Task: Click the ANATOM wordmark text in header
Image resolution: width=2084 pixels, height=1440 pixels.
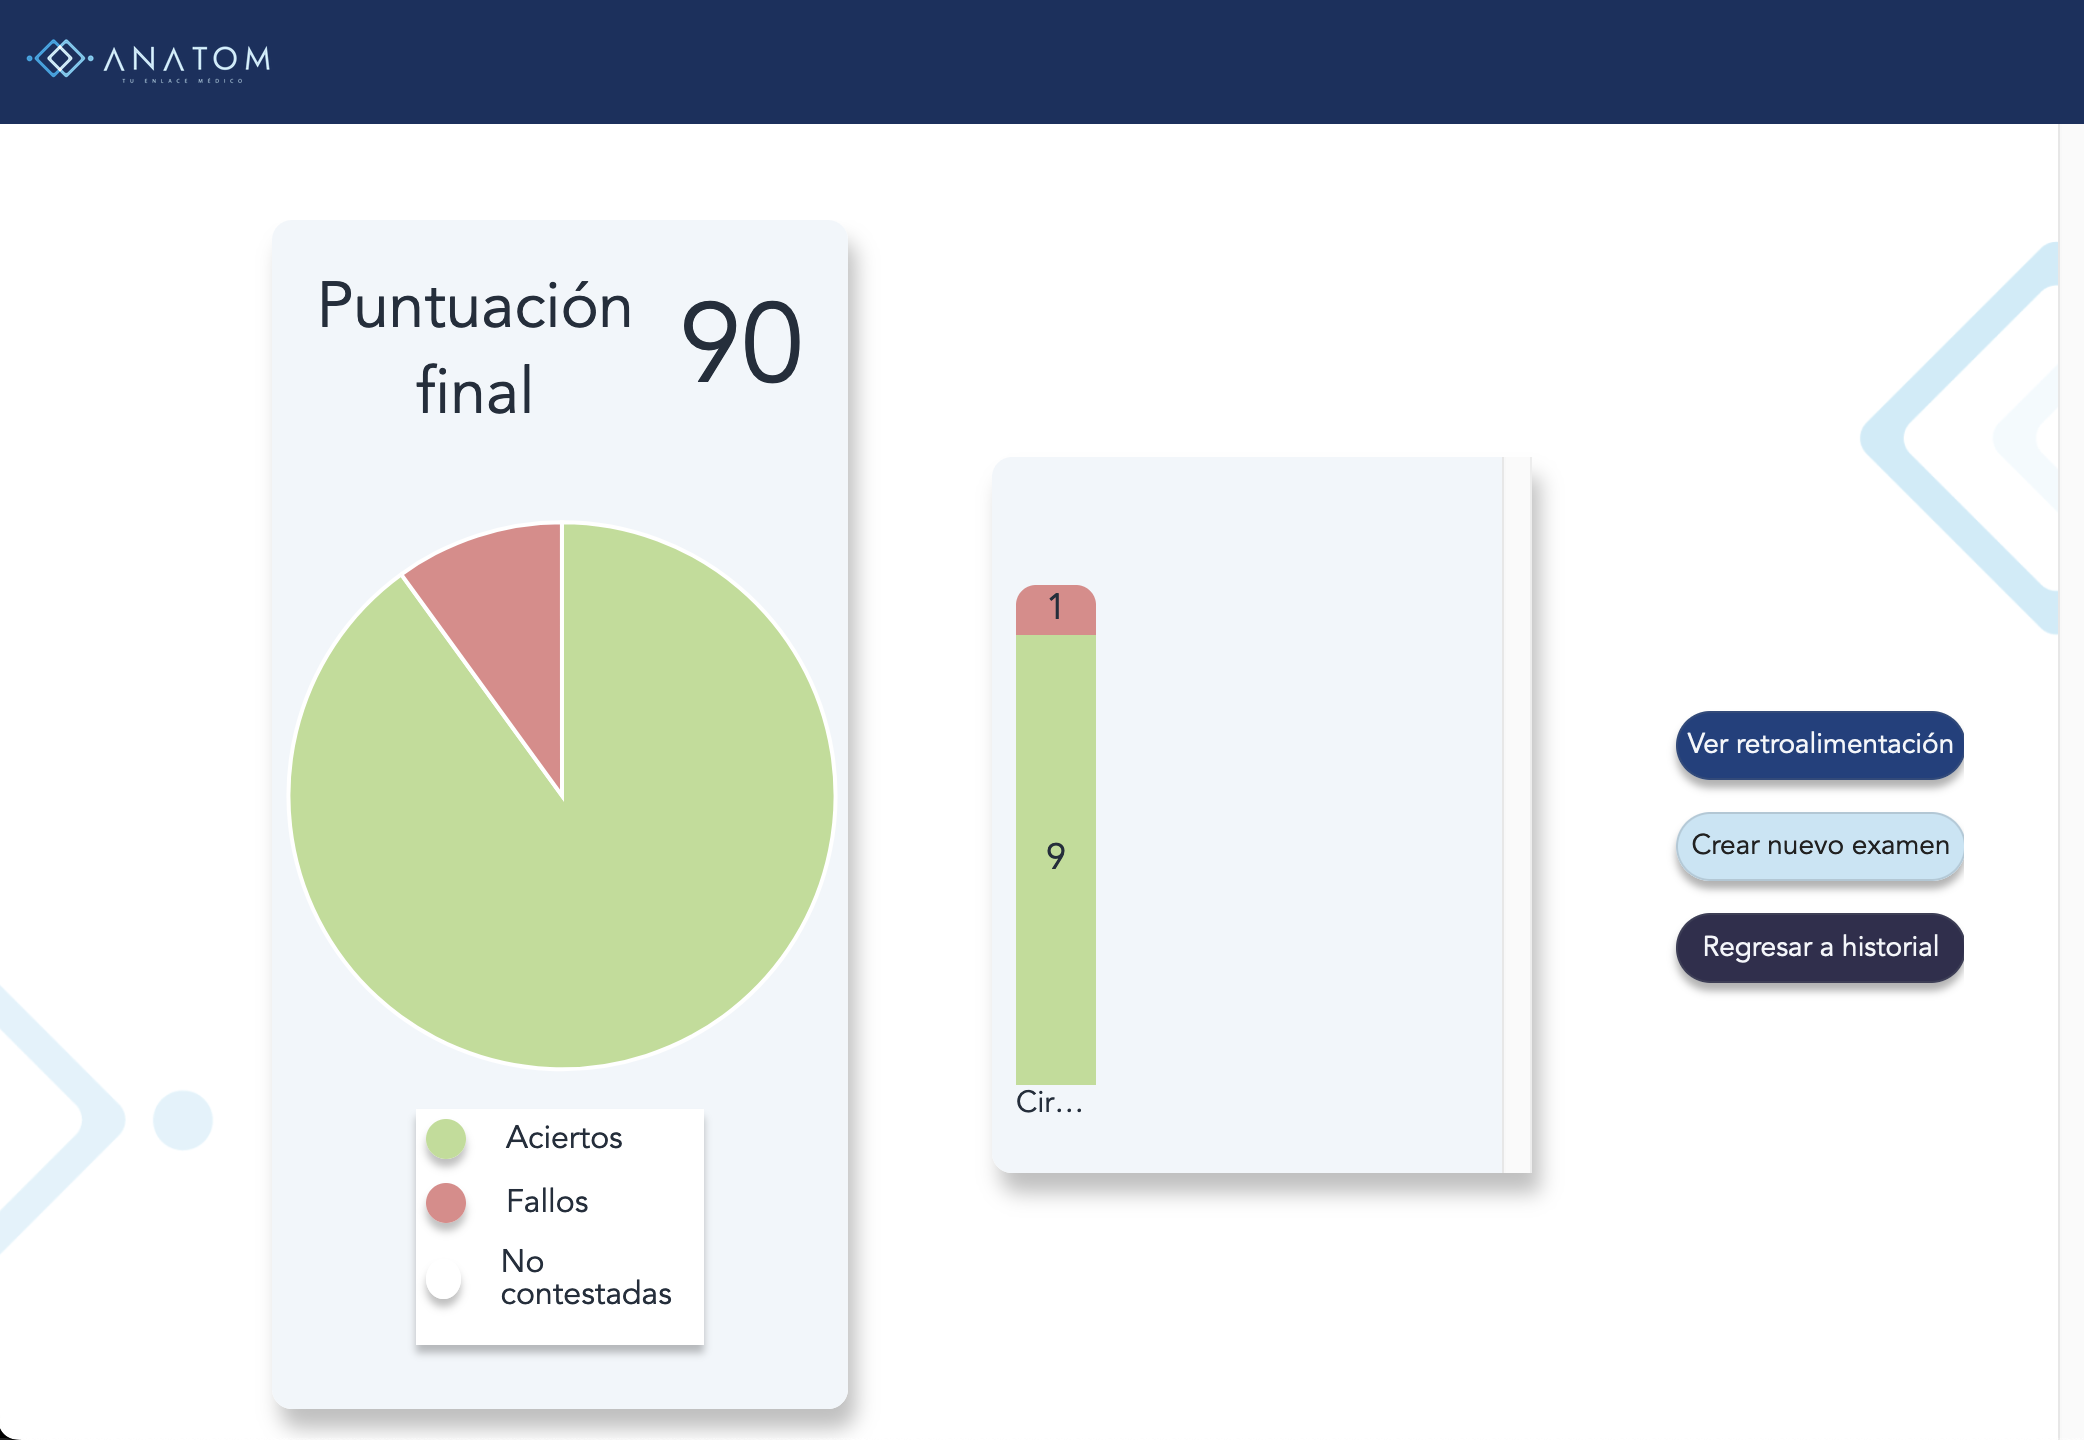Action: [x=187, y=60]
